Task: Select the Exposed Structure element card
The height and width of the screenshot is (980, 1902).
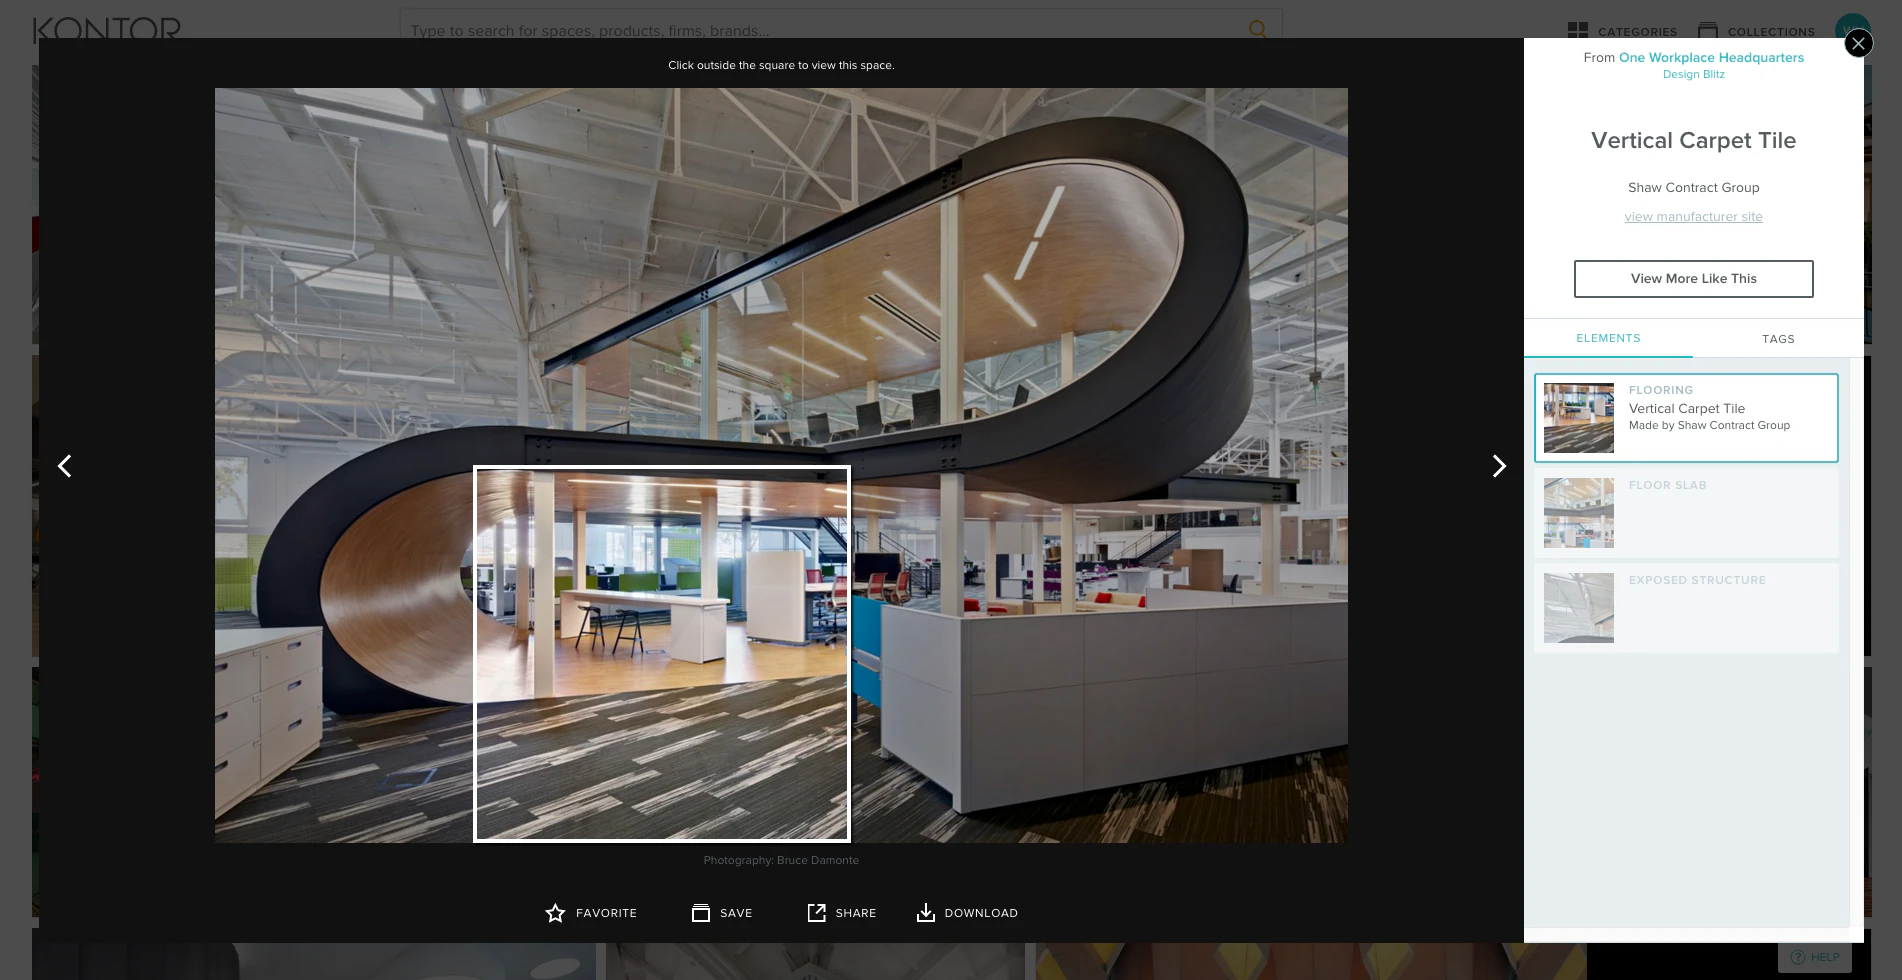Action: (x=1686, y=608)
